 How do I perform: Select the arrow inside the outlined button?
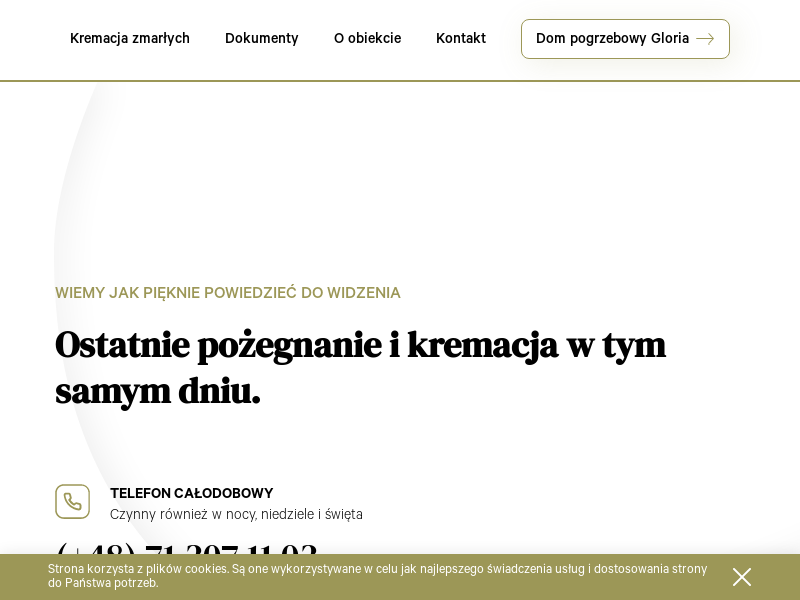[705, 39]
